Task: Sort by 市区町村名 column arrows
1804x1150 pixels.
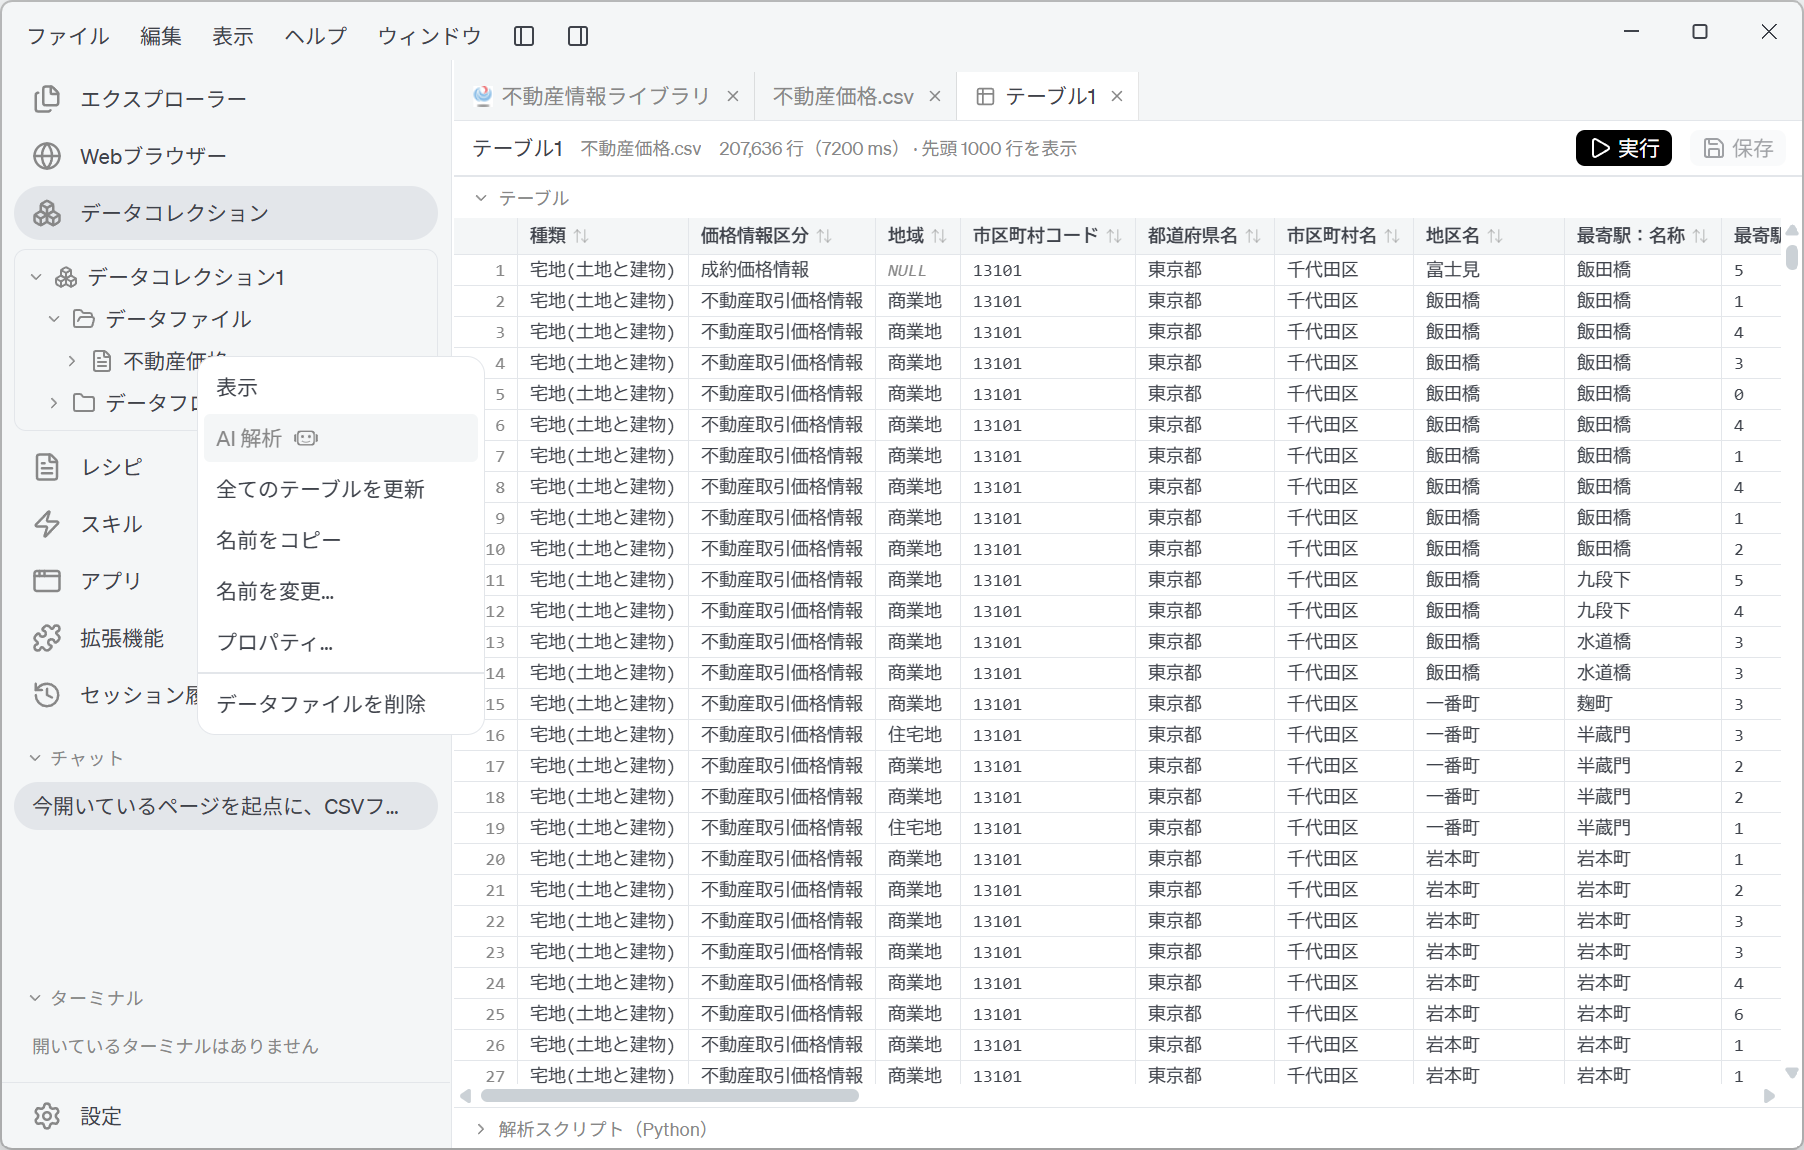Action: 1392,236
